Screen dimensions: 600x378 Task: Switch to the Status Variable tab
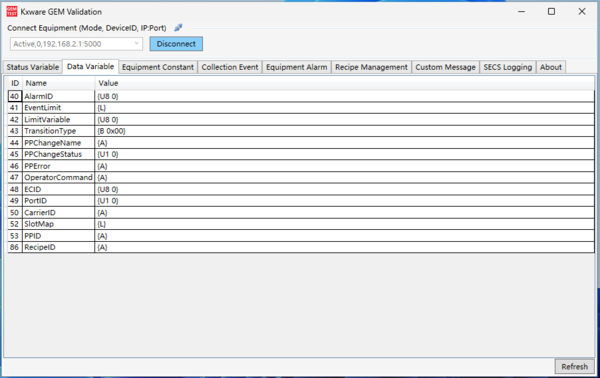click(33, 67)
